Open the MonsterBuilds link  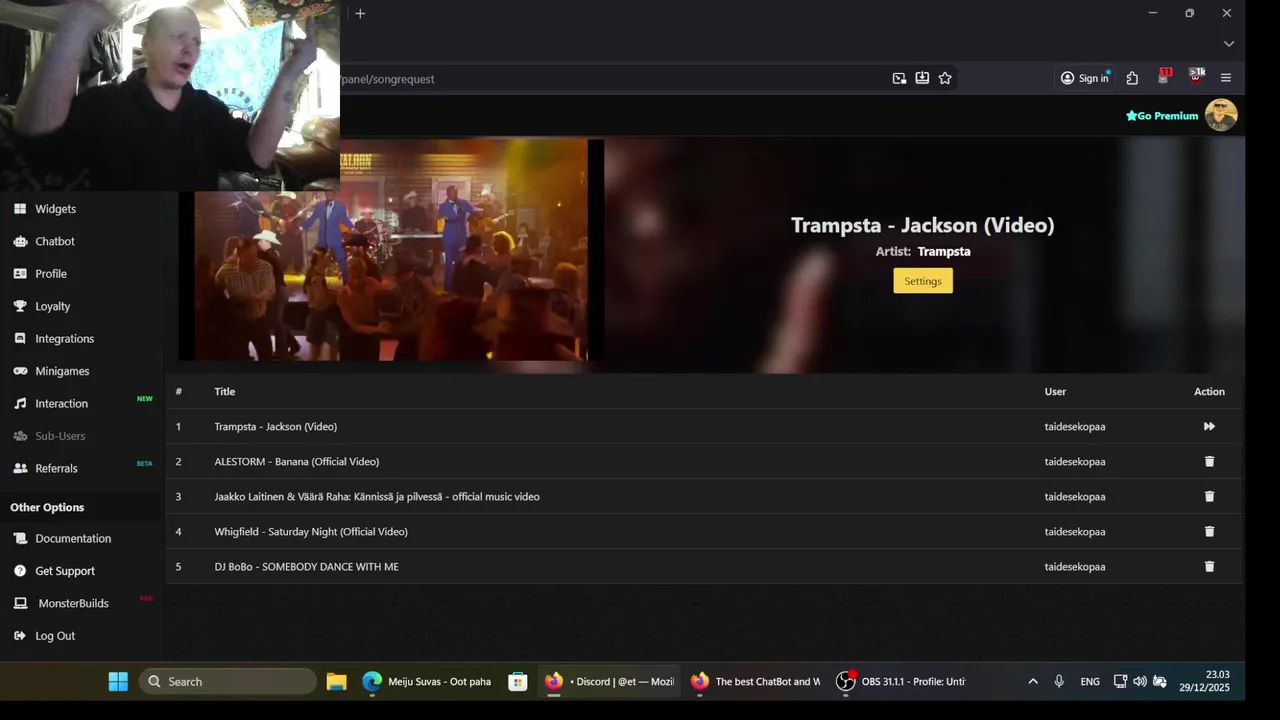click(x=73, y=603)
